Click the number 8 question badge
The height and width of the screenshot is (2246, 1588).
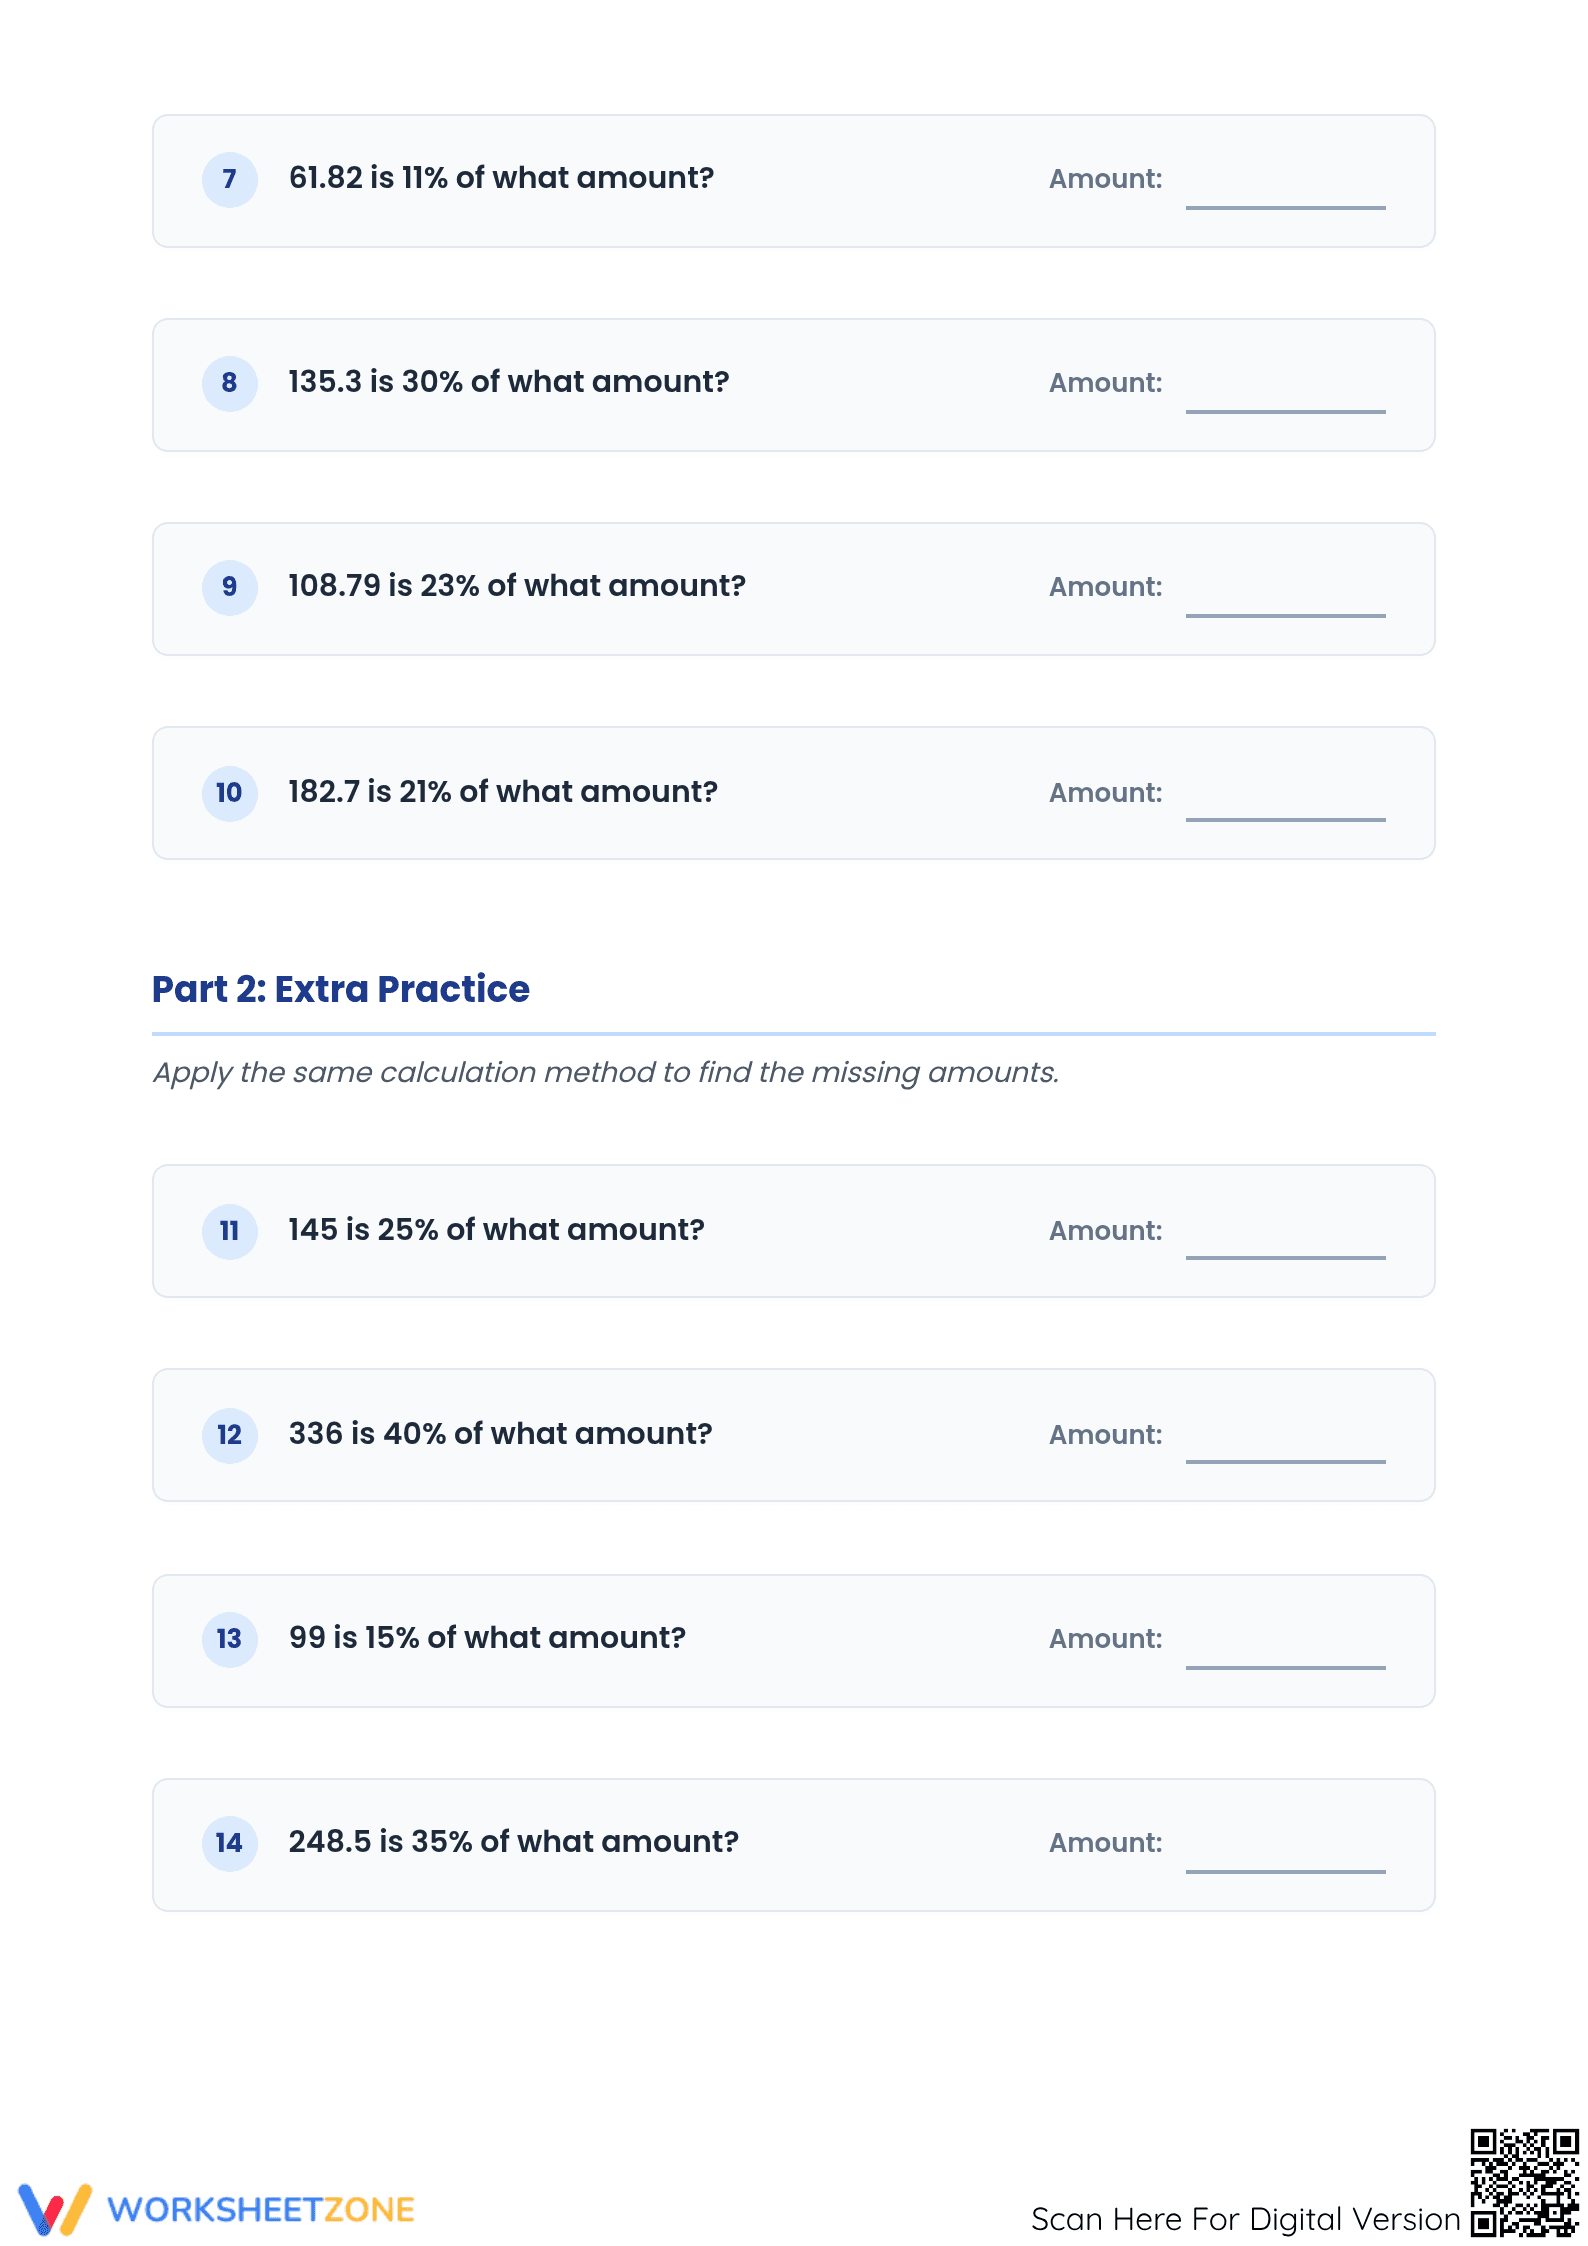(229, 384)
